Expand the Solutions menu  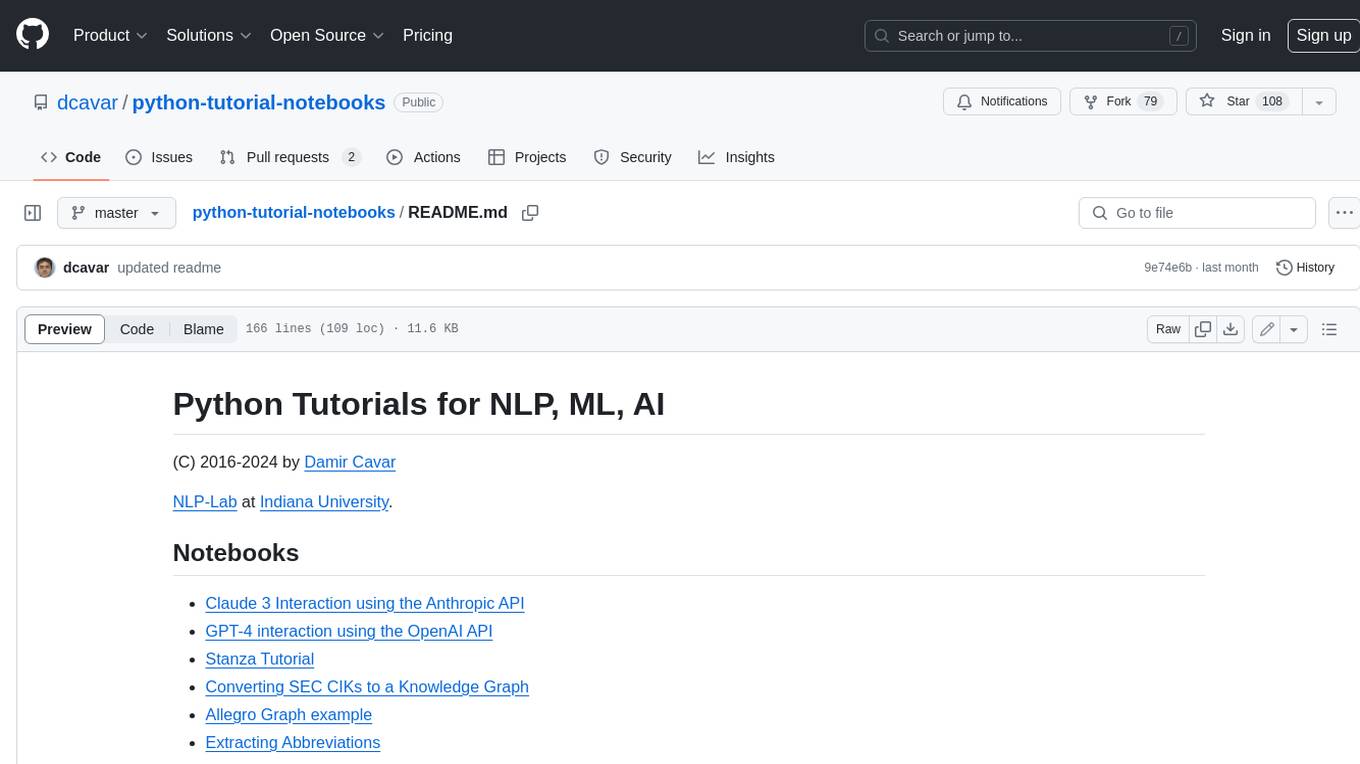209,35
